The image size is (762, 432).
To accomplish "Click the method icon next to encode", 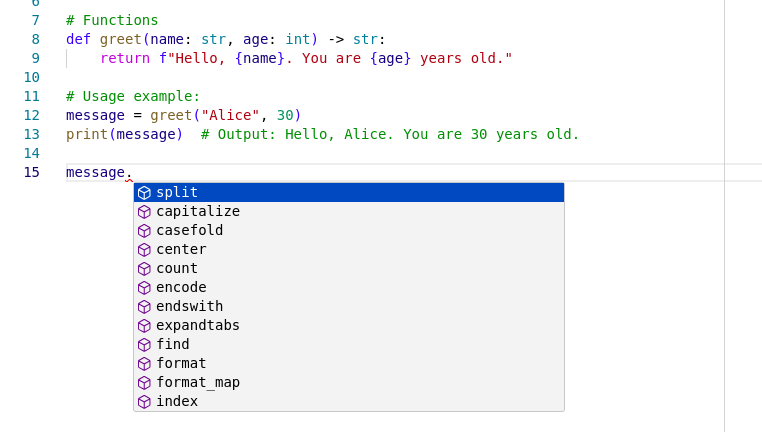I will (144, 287).
